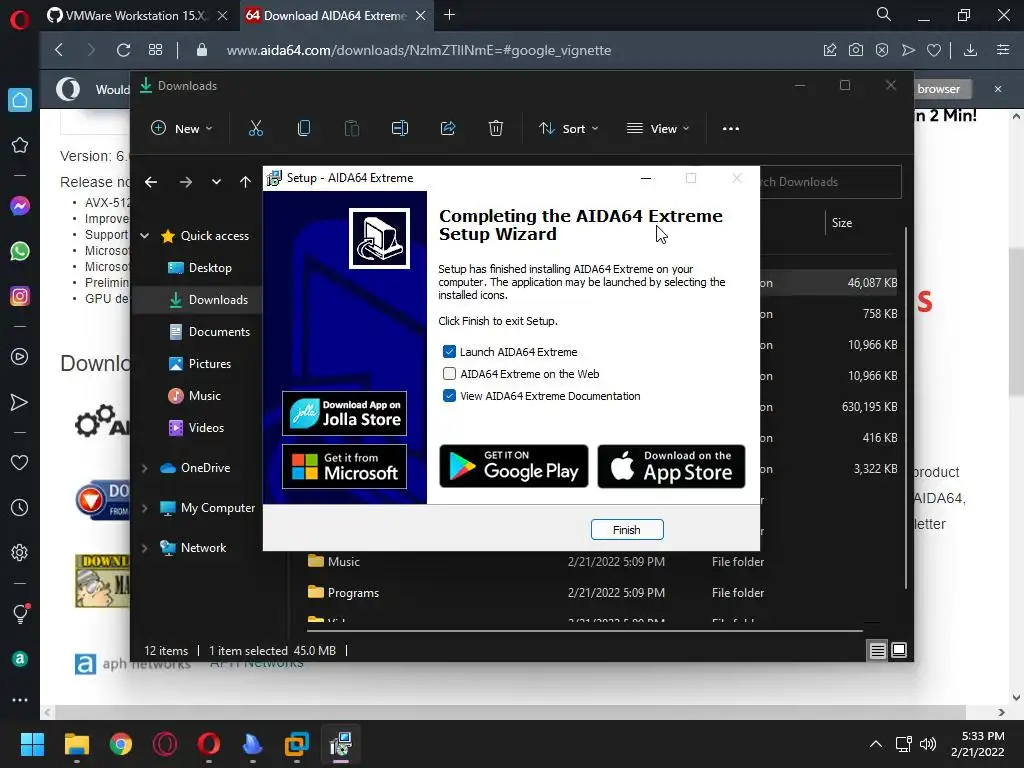Viewport: 1024px width, 768px height.
Task: Reload the page in Opera
Action: pyautogui.click(x=123, y=50)
